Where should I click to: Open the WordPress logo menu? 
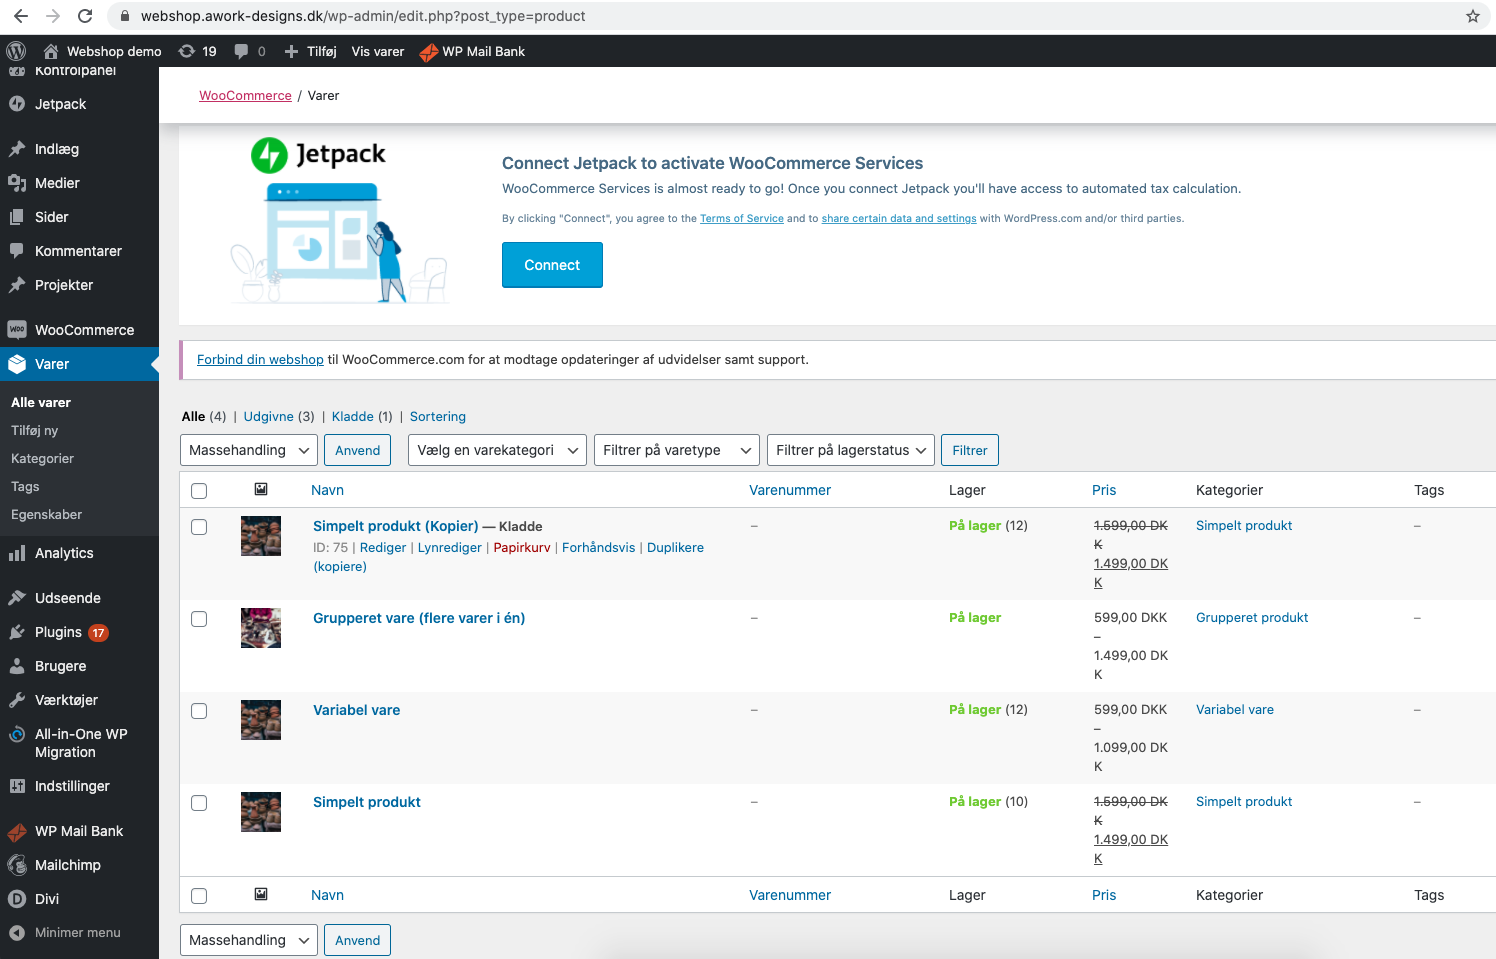(x=16, y=51)
